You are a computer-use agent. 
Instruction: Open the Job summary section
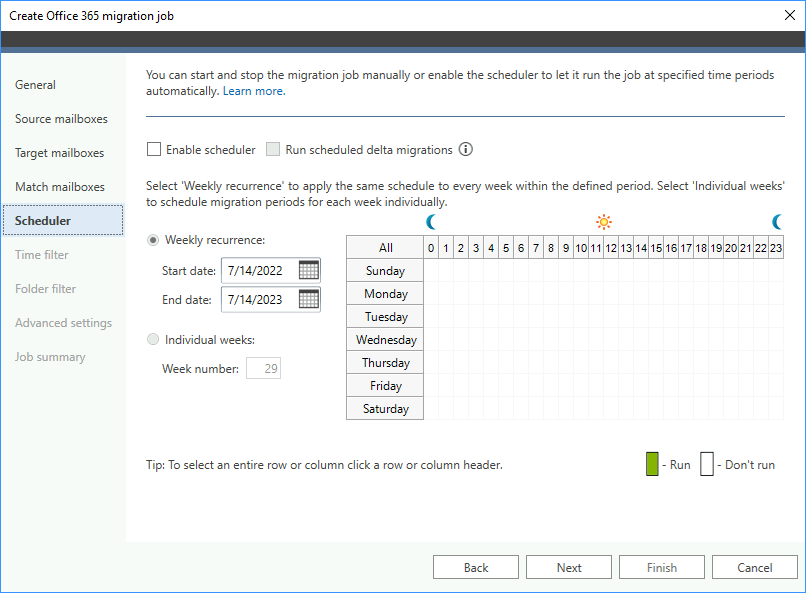pyautogui.click(x=50, y=357)
